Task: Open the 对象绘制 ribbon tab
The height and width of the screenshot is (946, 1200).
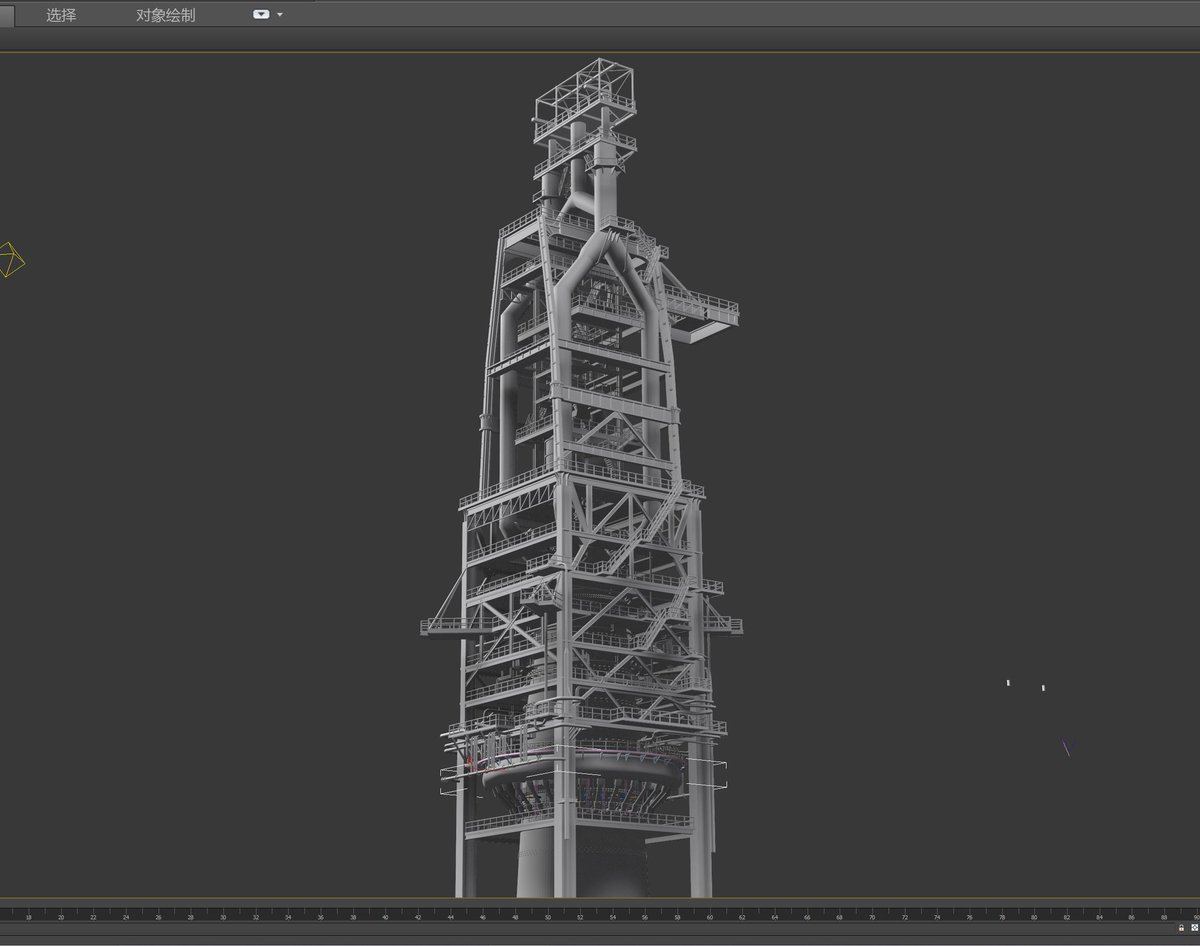Action: (x=166, y=15)
